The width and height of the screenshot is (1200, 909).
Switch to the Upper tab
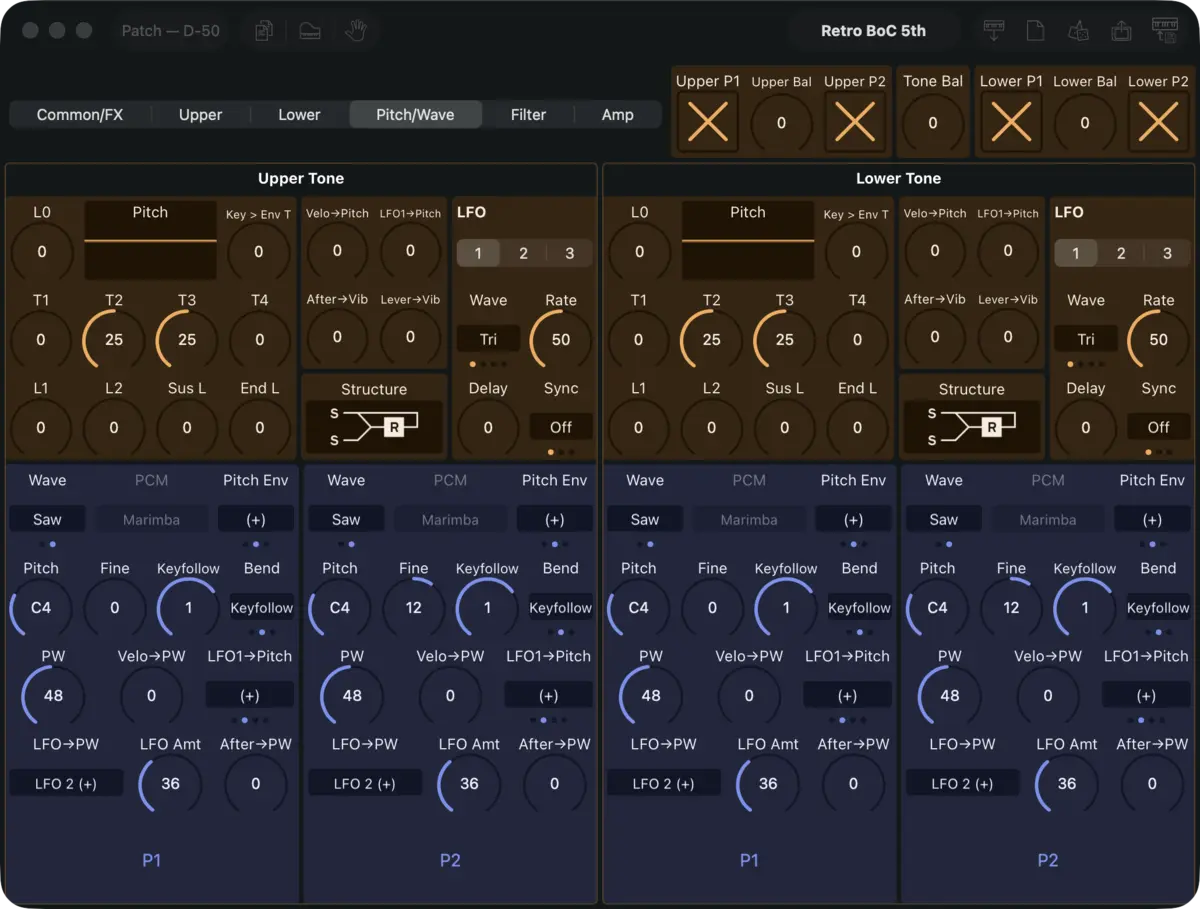pos(200,114)
